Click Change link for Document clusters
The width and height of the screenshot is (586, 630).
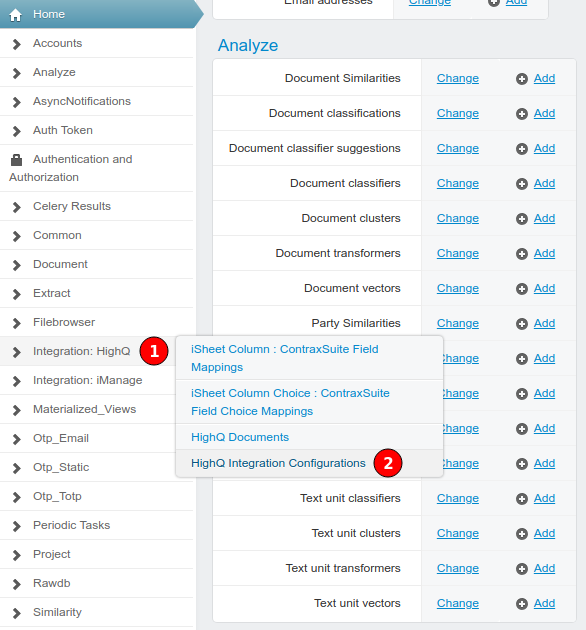click(458, 218)
